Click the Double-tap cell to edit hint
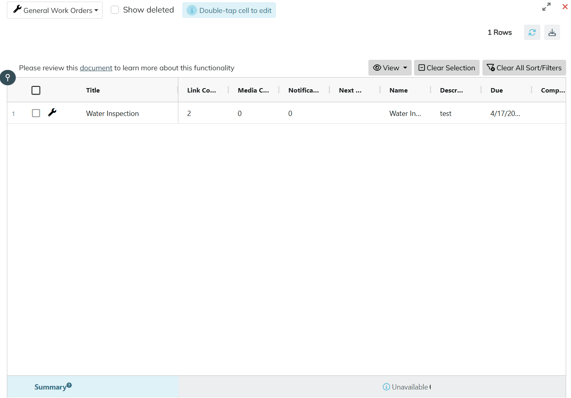The height and width of the screenshot is (398, 571). click(229, 10)
